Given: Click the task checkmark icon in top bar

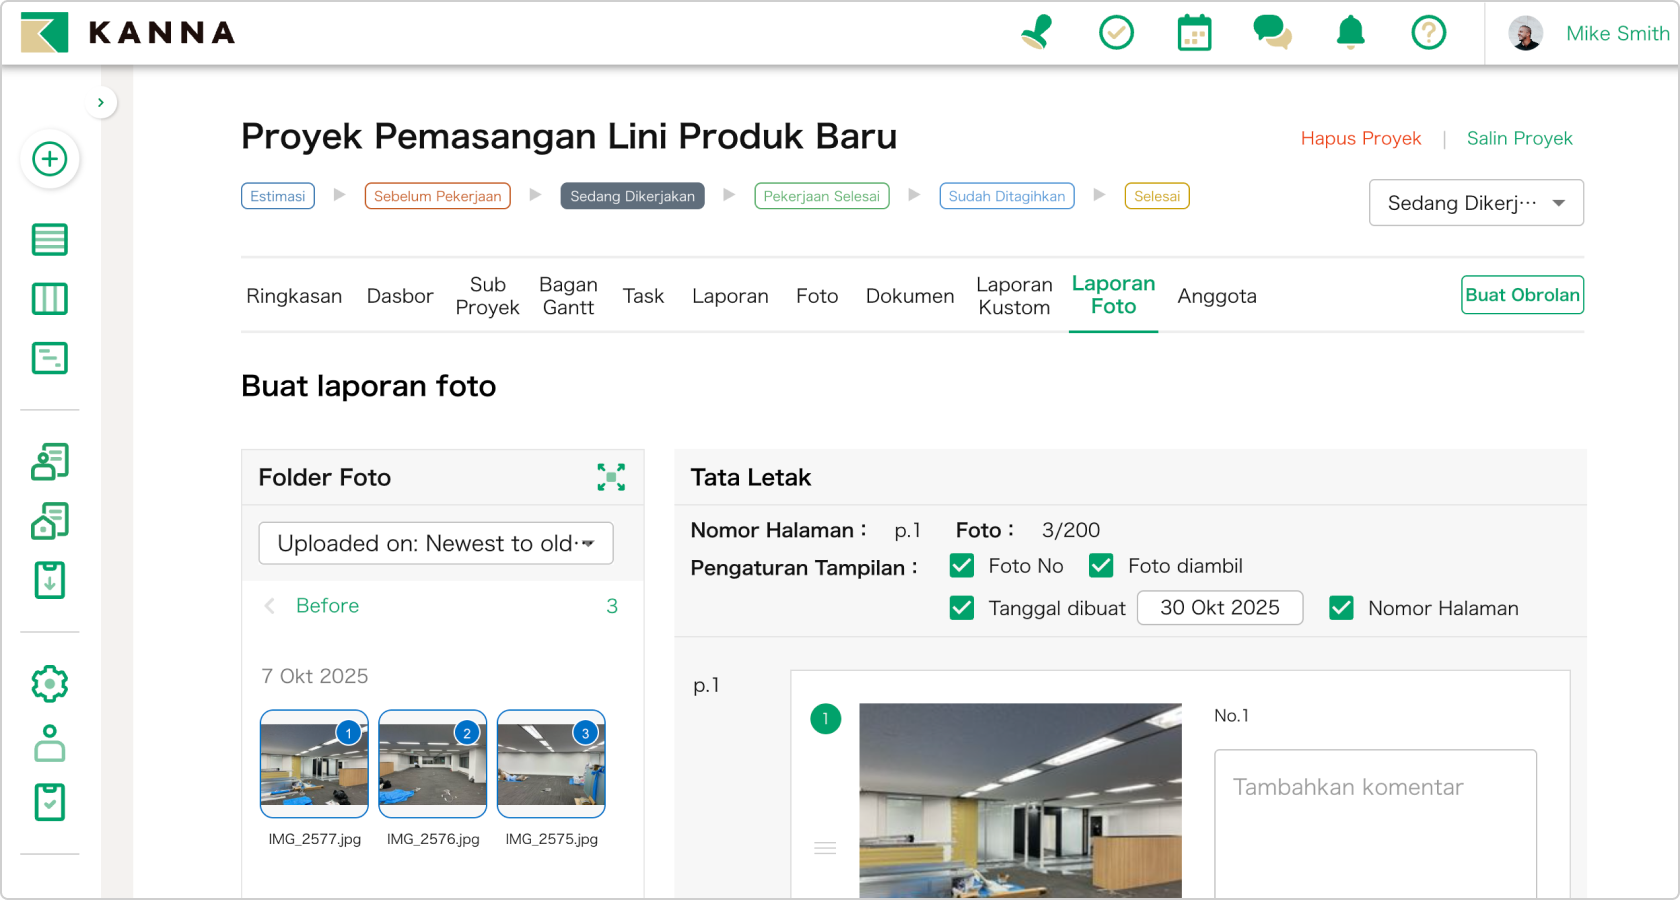Looking at the screenshot, I should [x=1116, y=32].
